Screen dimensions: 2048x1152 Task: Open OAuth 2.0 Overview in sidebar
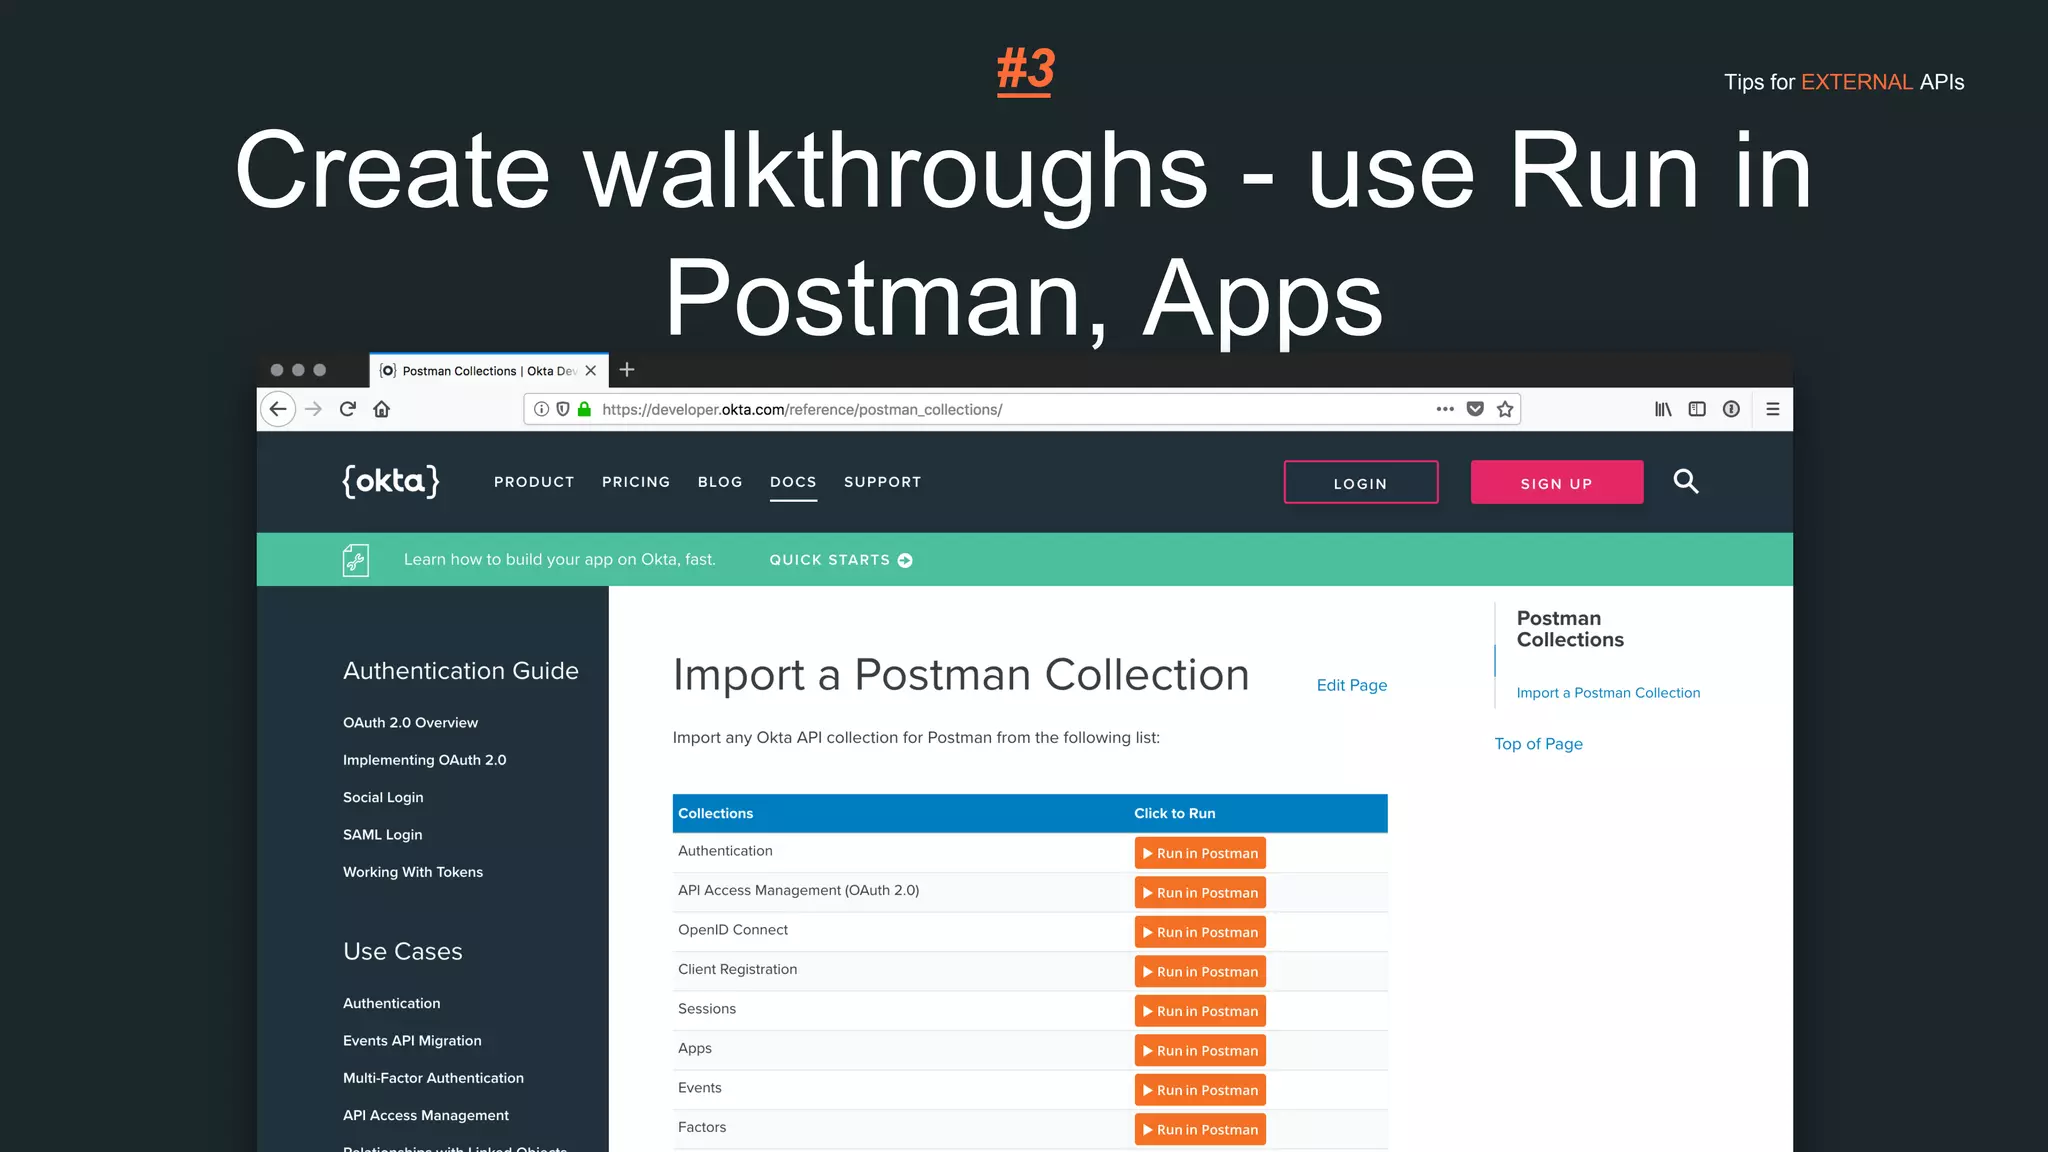pos(410,723)
